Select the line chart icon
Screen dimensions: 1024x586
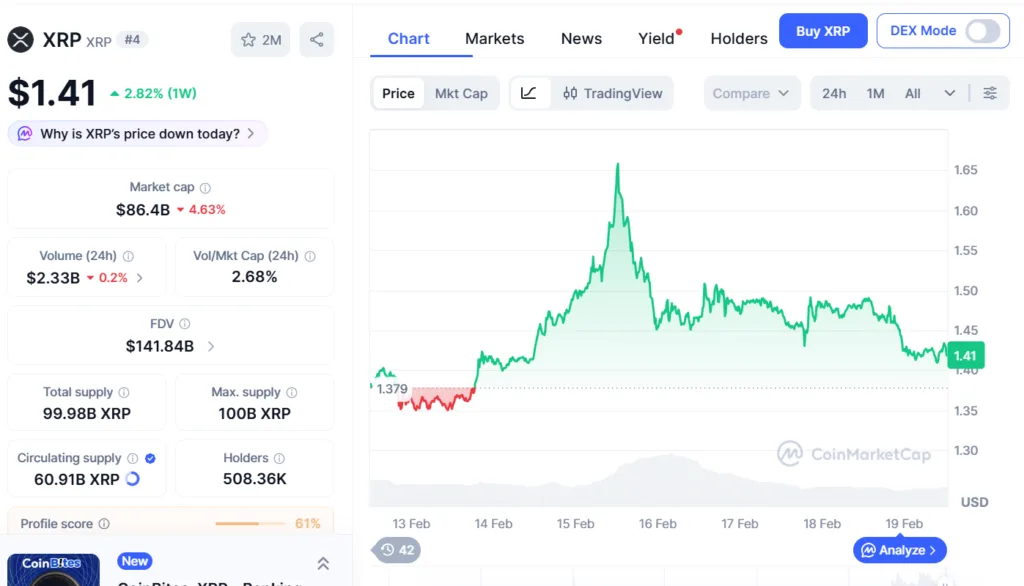click(x=530, y=93)
